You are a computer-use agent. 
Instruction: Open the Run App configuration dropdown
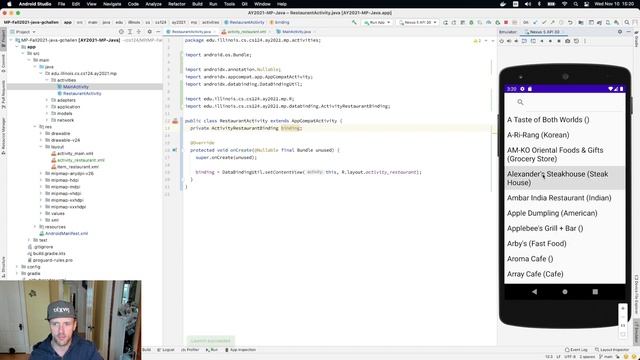377,22
